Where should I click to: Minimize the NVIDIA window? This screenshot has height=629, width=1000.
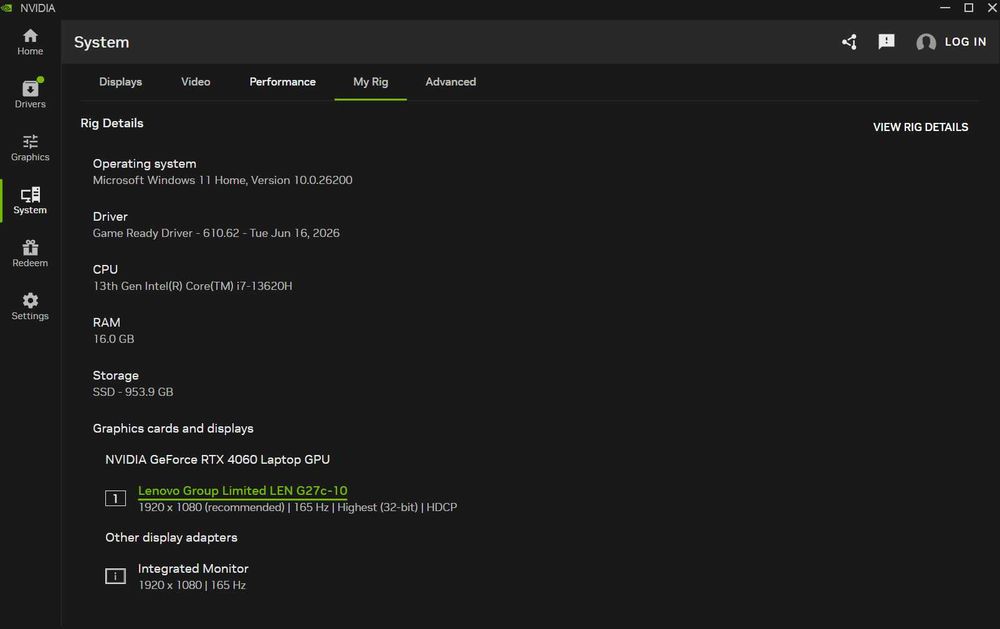pyautogui.click(x=945, y=8)
